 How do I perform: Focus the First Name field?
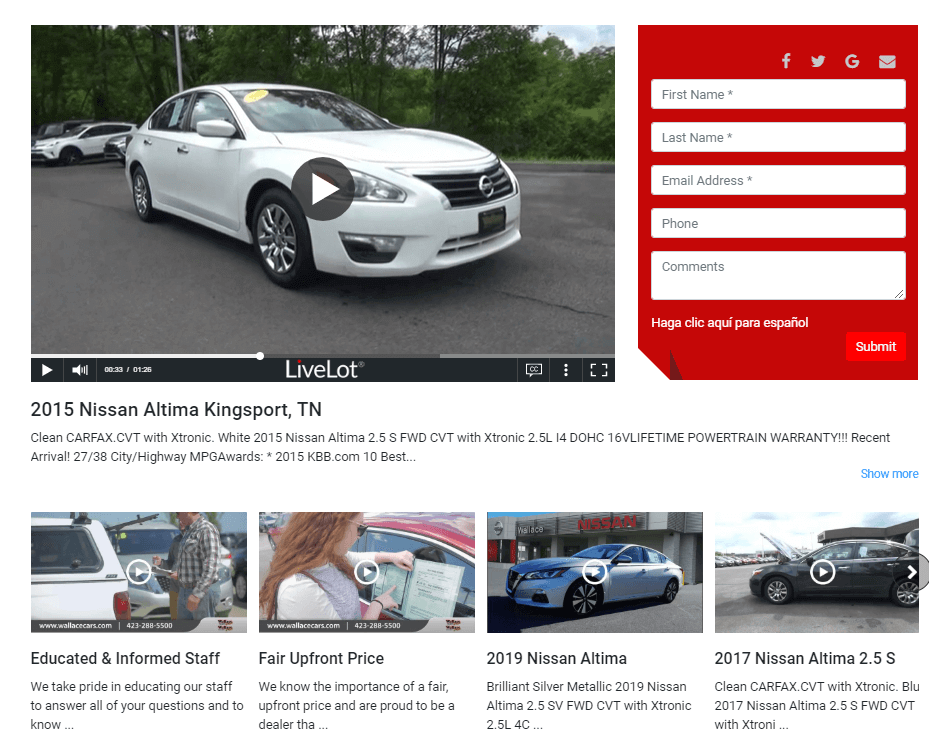[778, 94]
